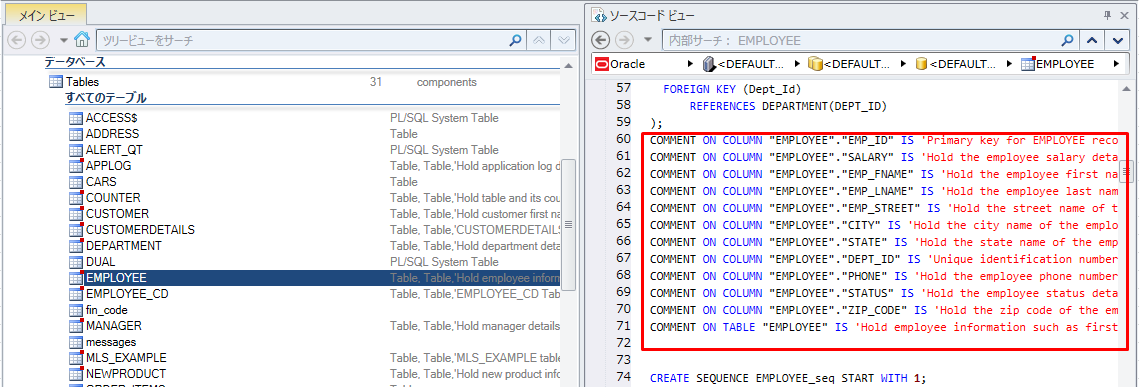Select the messages table
1139x387 pixels.
pos(110,342)
